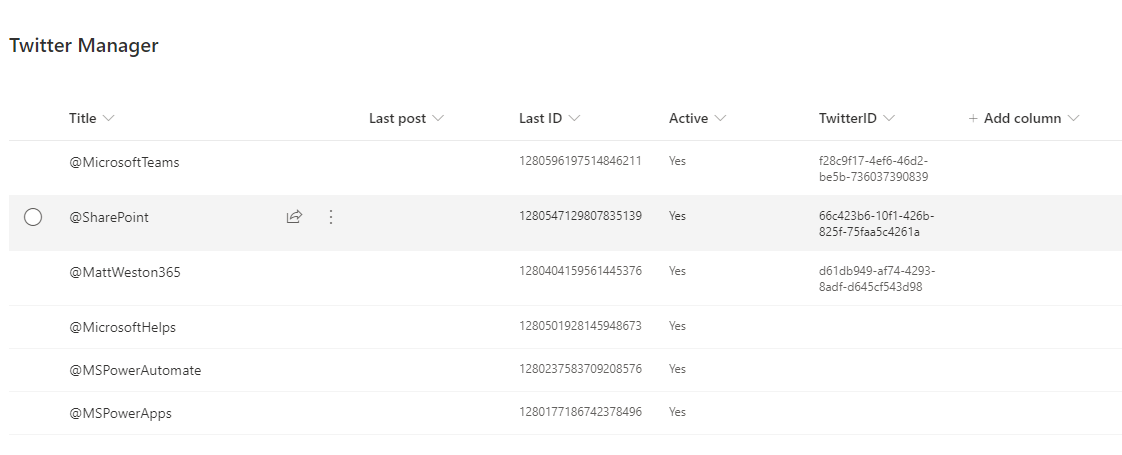Click Last ID value 1280177186742378496
1122x455 pixels.
[x=580, y=412]
